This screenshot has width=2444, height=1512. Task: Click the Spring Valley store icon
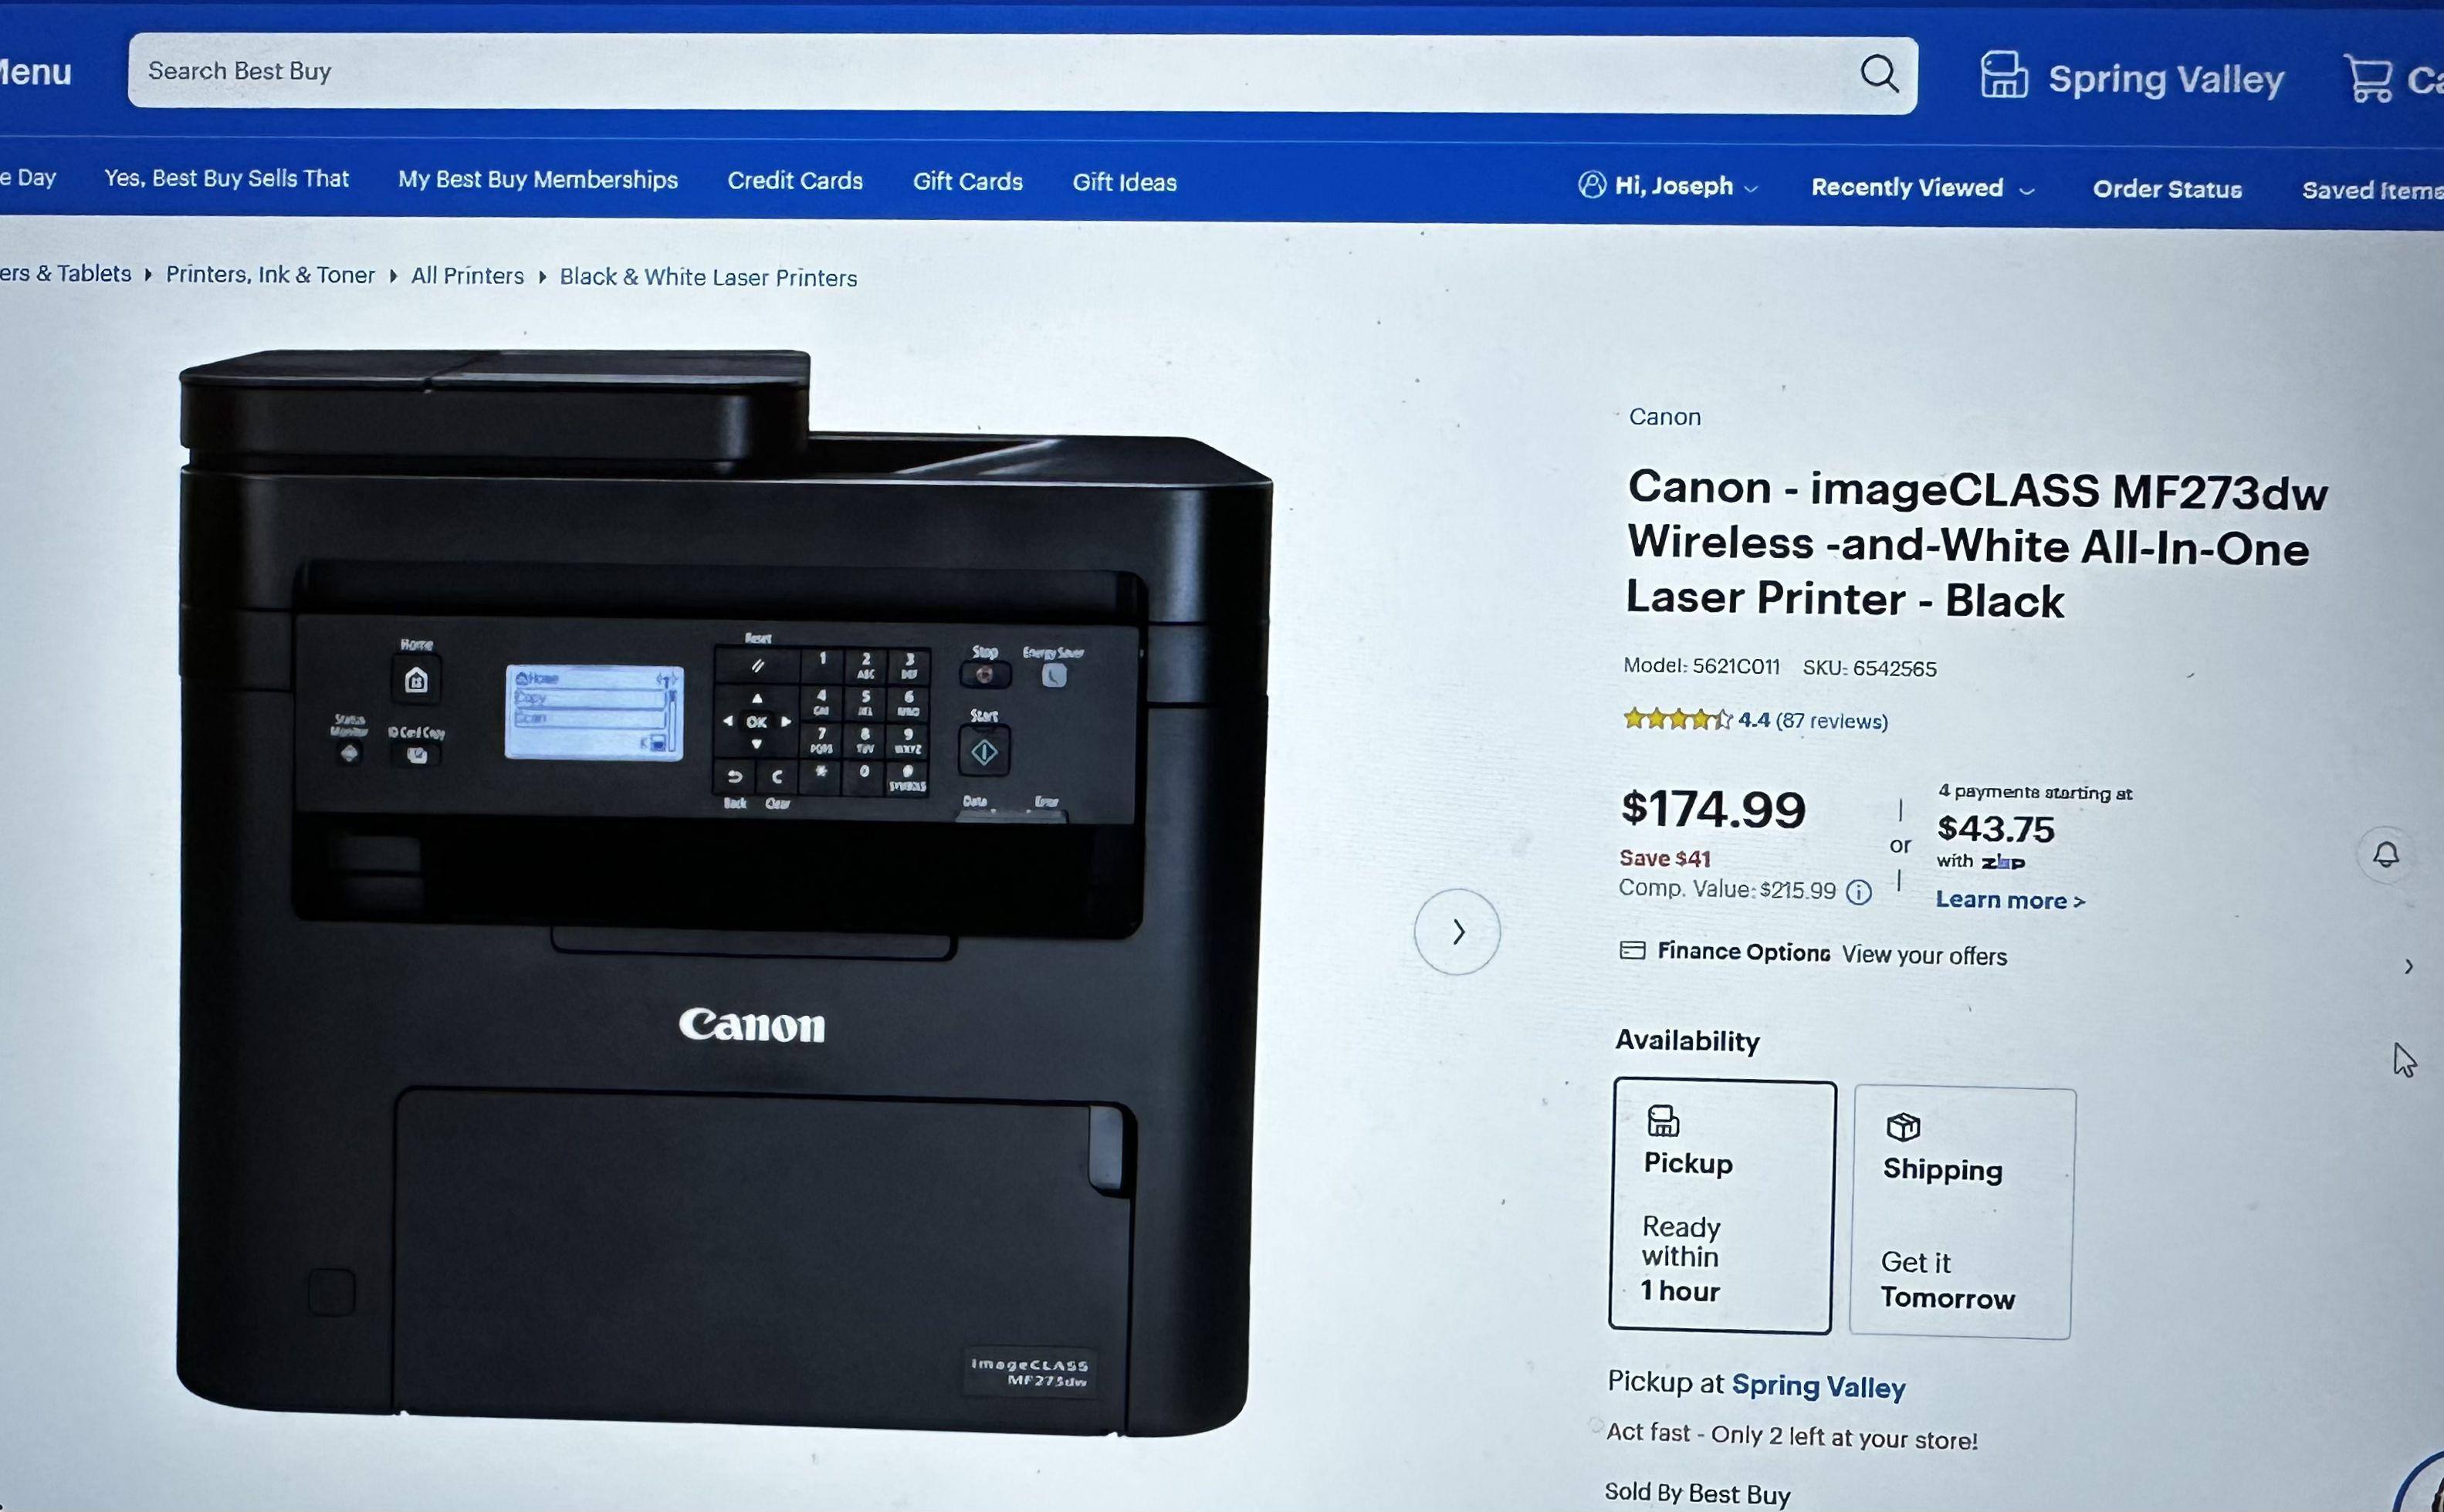point(2003,75)
